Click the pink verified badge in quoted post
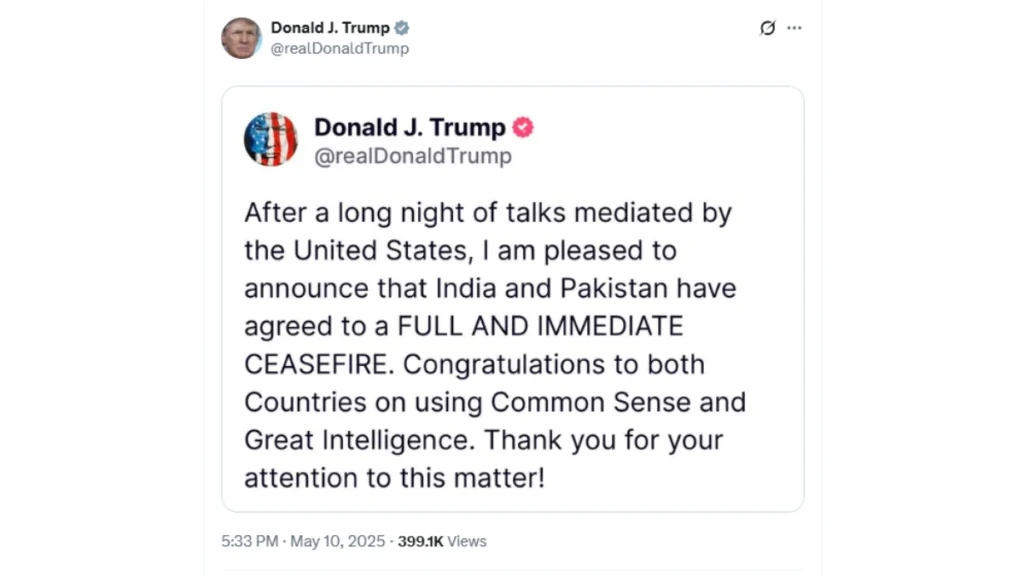The image size is (1024, 576). [x=523, y=128]
